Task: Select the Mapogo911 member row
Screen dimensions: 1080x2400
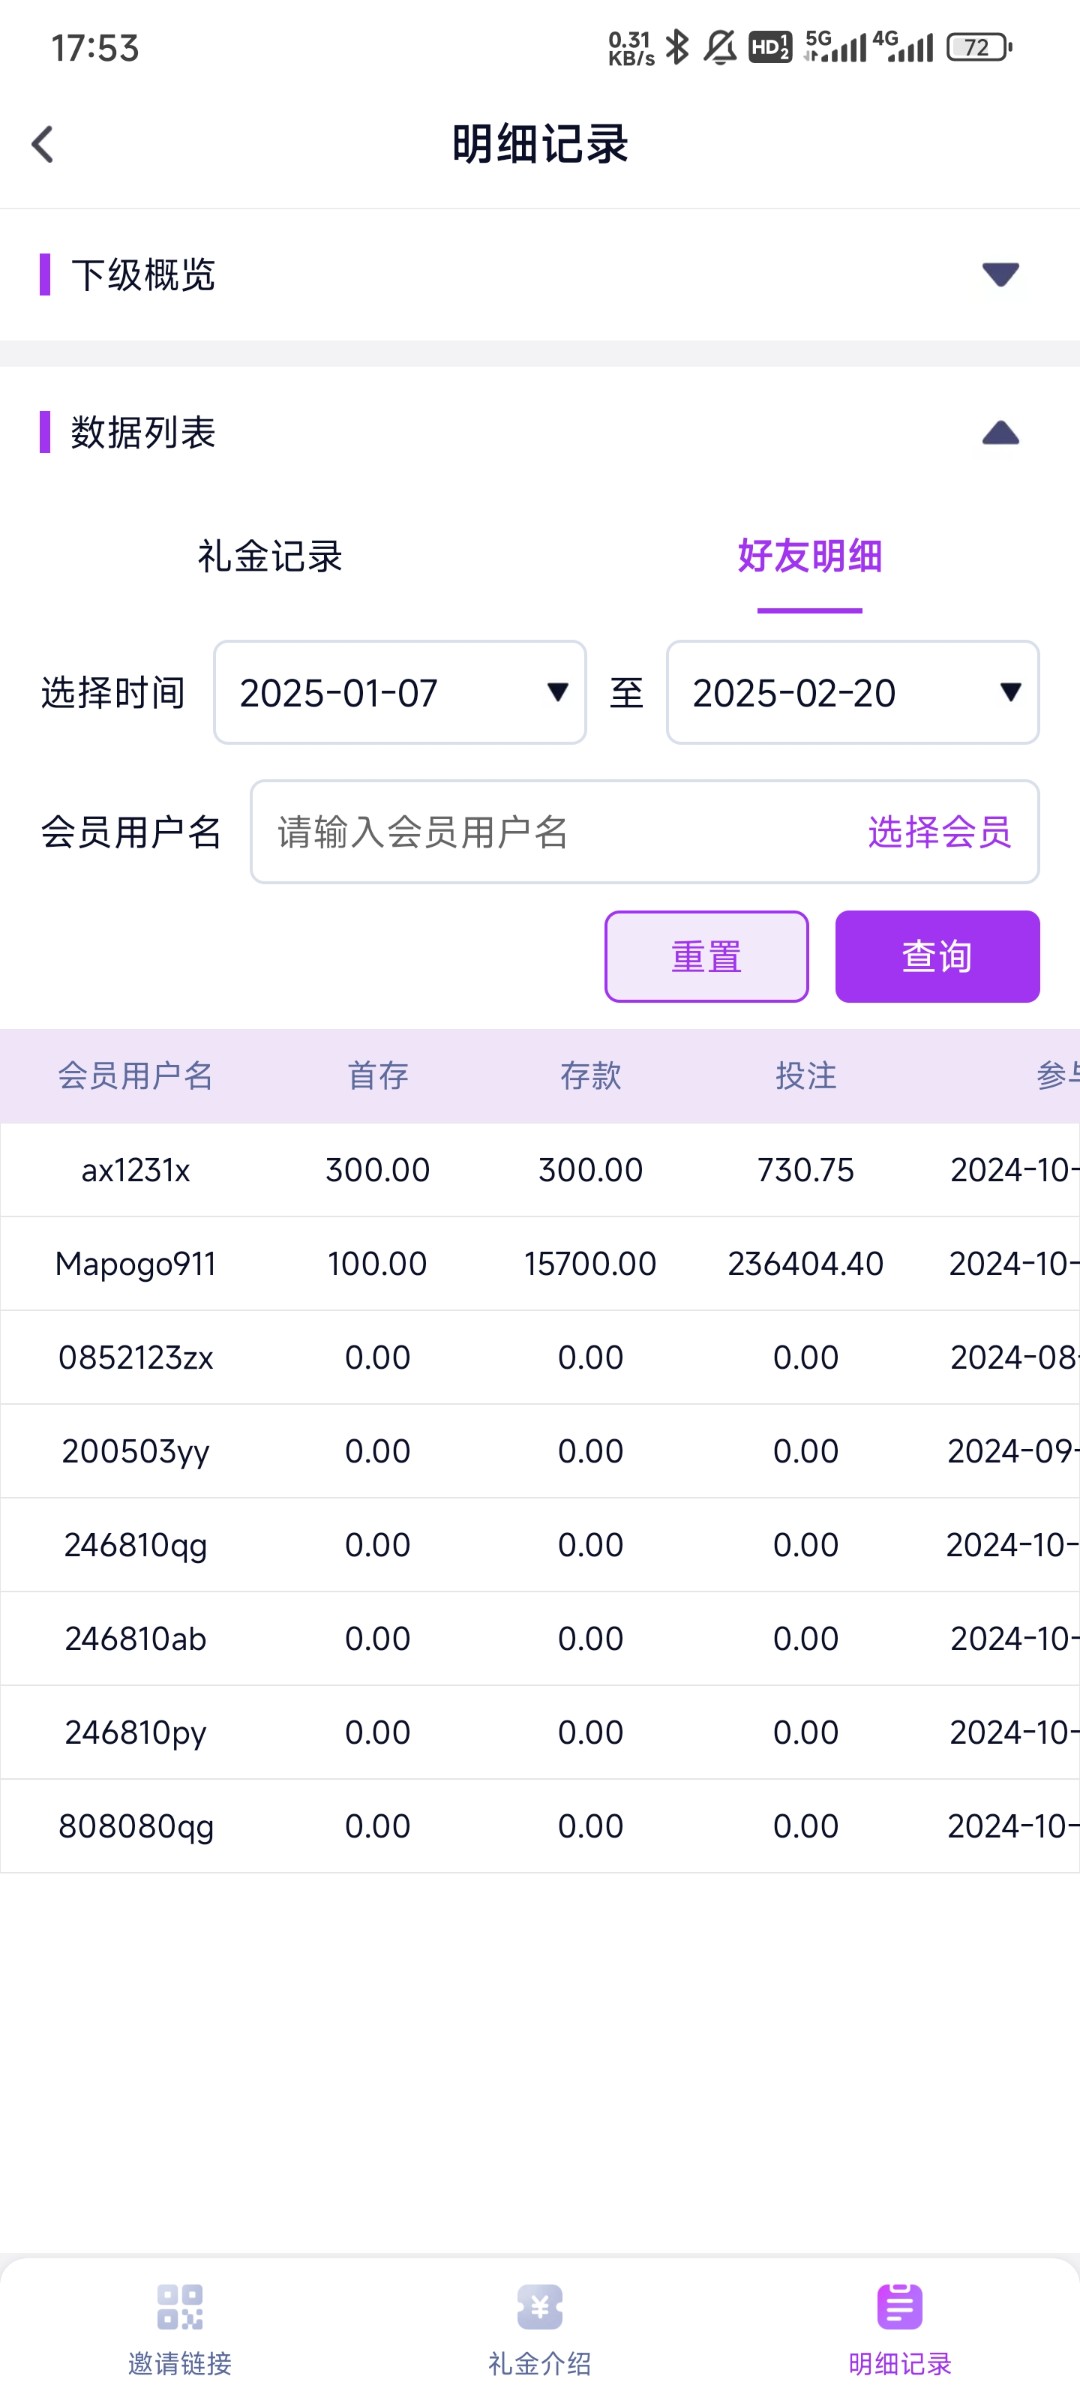Action: [x=136, y=1264]
